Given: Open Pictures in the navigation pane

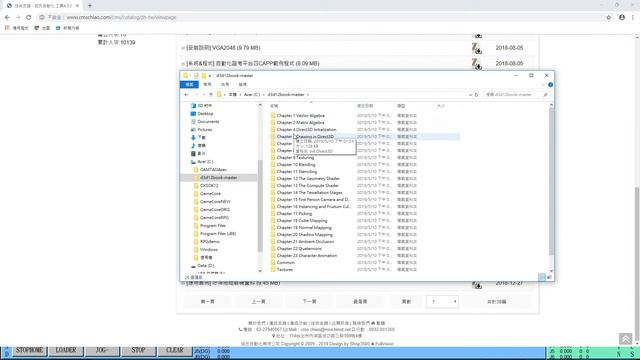Looking at the screenshot, I should 201,130.
